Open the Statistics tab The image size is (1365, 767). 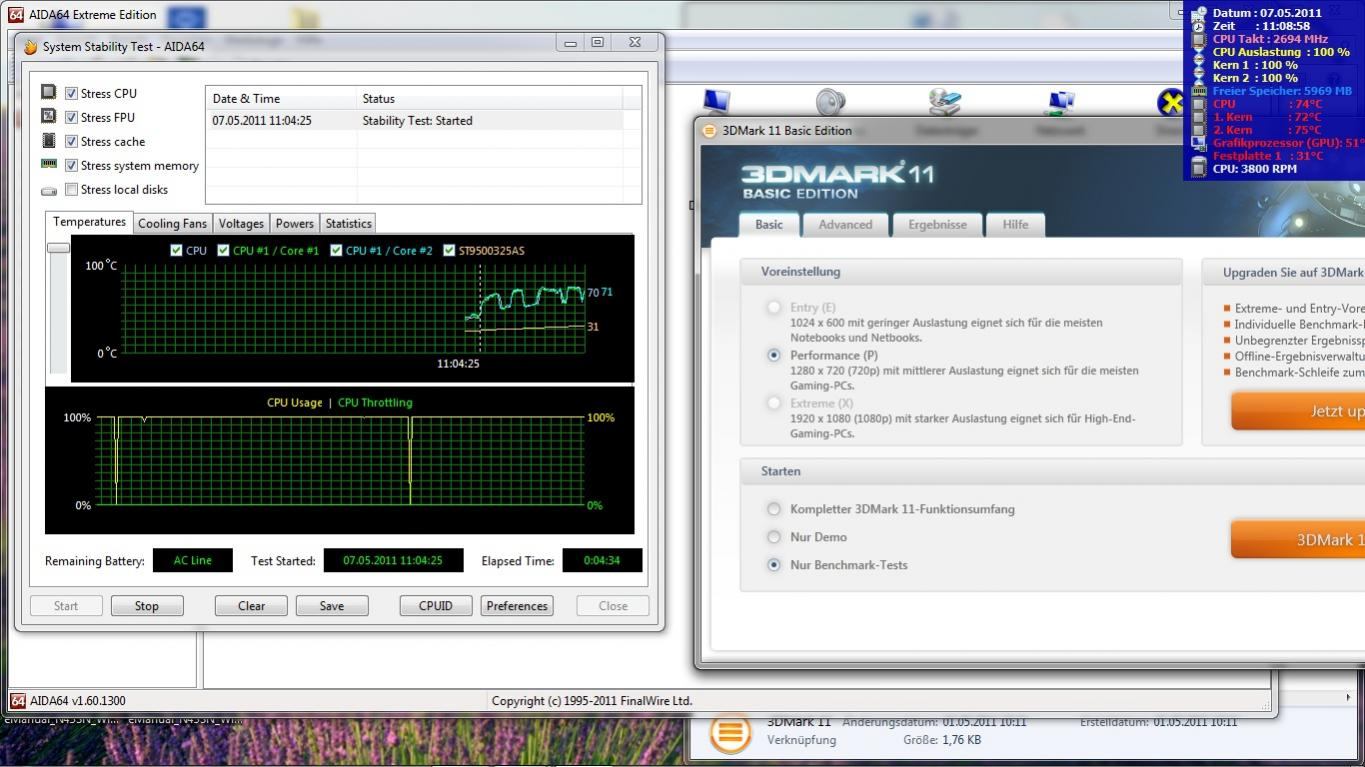(349, 224)
